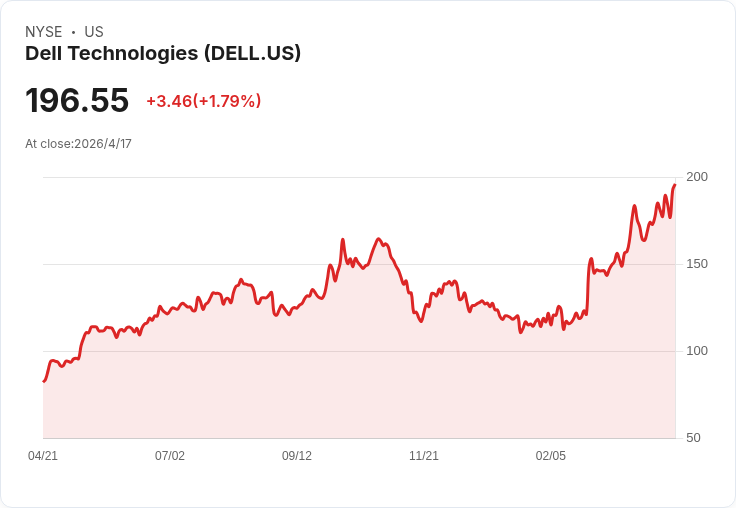This screenshot has height=508, width=736.
Task: Click the 150 y-axis price label
Action: (x=697, y=264)
